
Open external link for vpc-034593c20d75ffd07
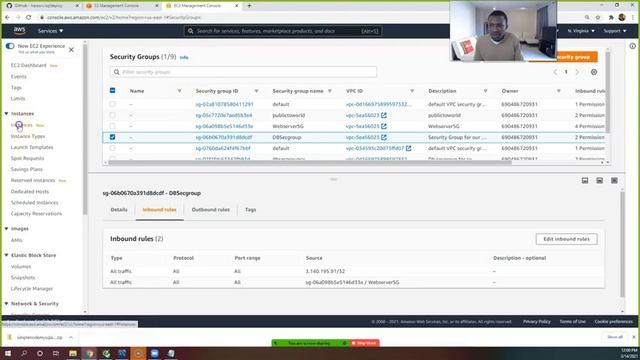pos(409,148)
